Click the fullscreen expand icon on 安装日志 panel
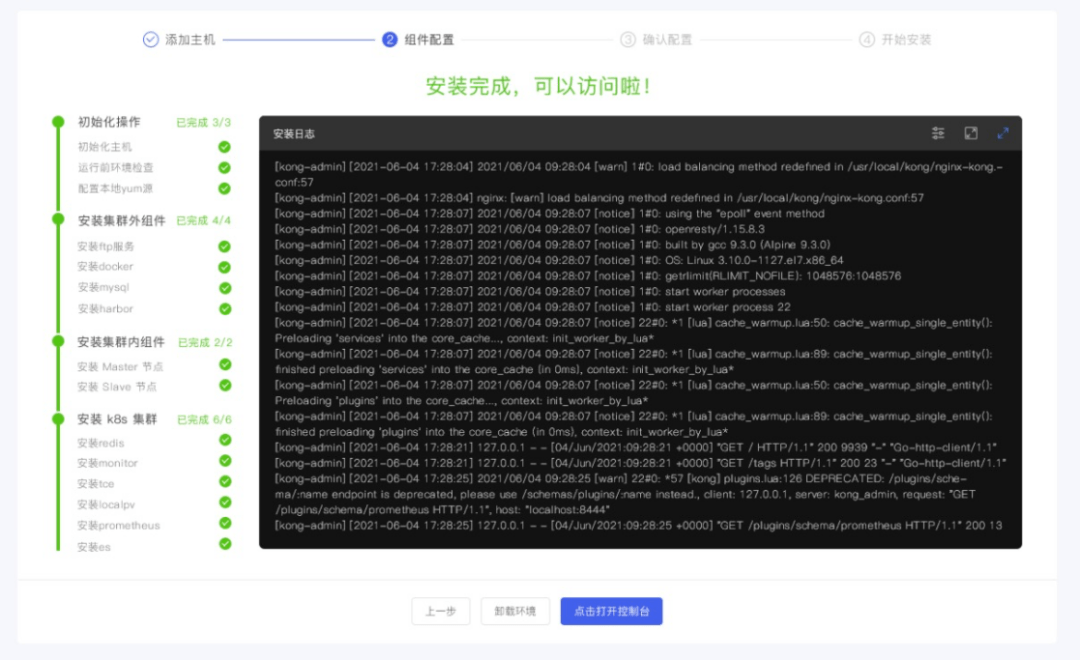Image resolution: width=1080 pixels, height=660 pixels. point(971,132)
